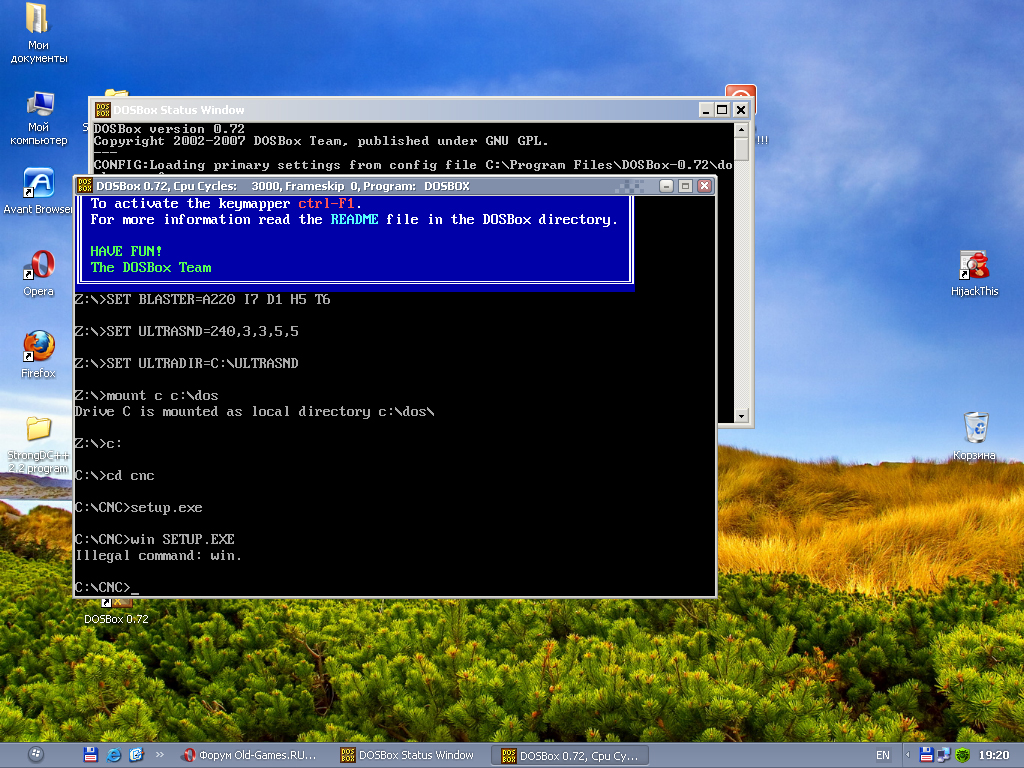Open the StrongDC++ 2.2 program folder
Screen dimensions: 1024x768
tap(38, 444)
